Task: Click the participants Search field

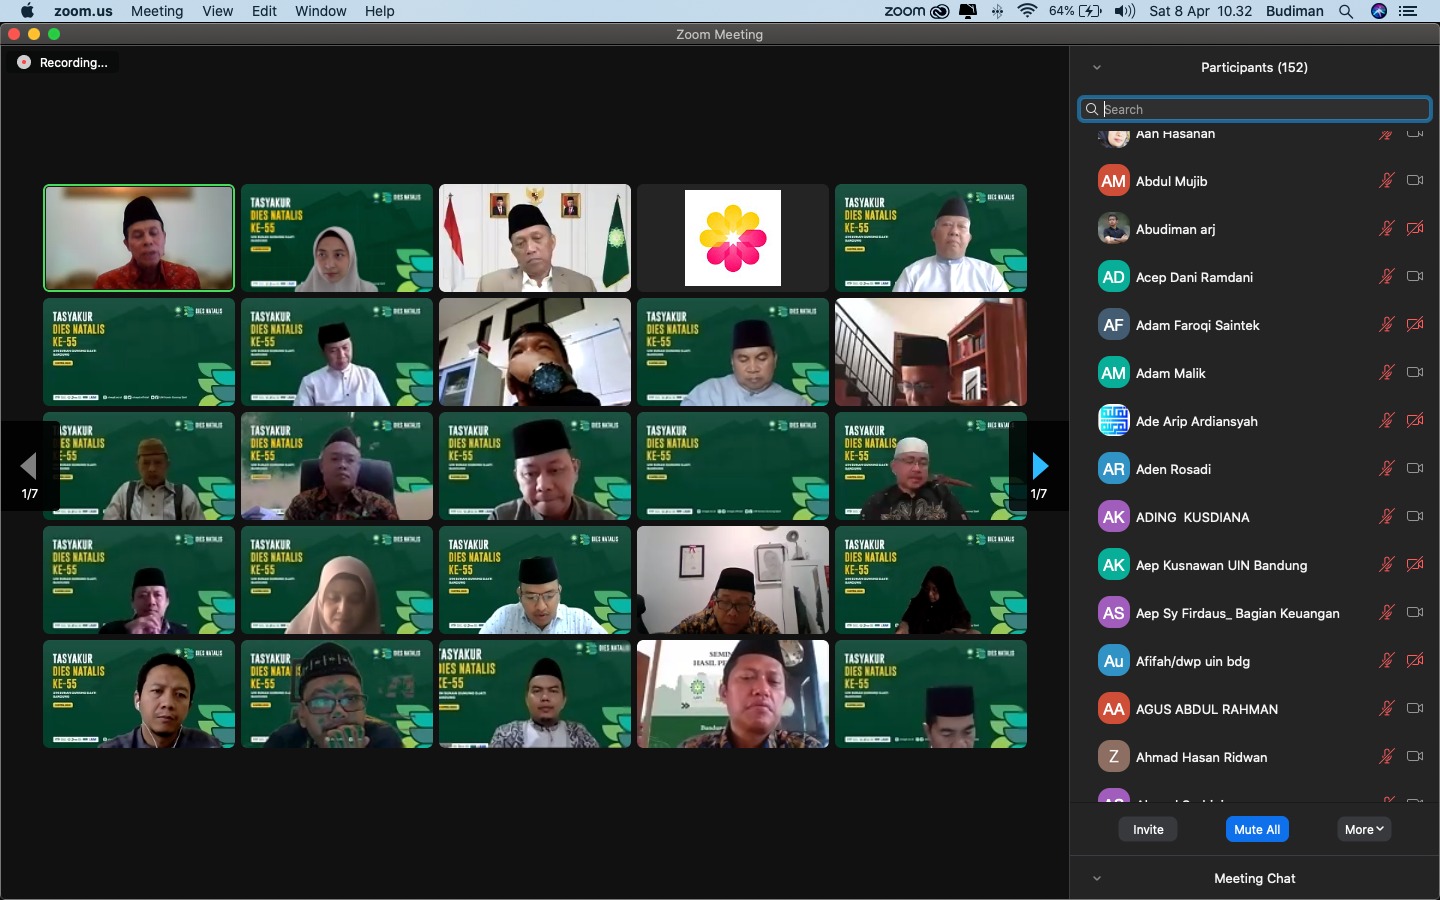Action: (1255, 109)
